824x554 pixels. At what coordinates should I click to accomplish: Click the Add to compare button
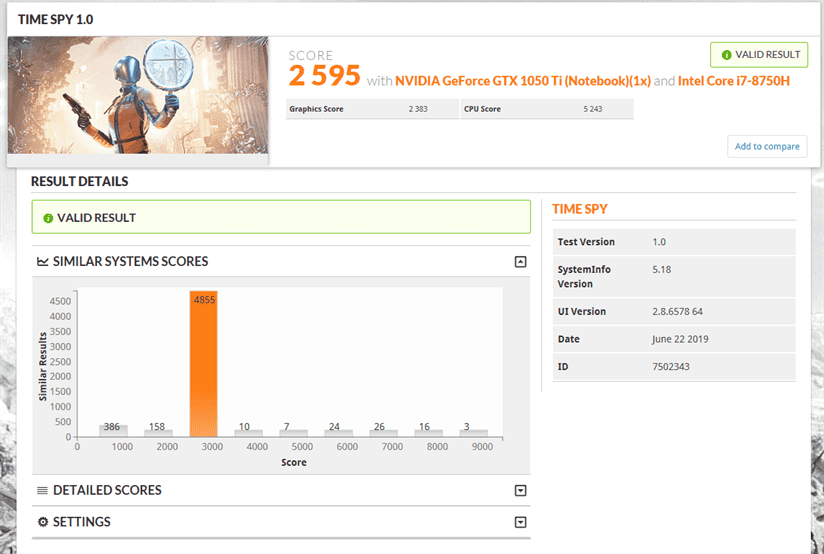pyautogui.click(x=767, y=147)
